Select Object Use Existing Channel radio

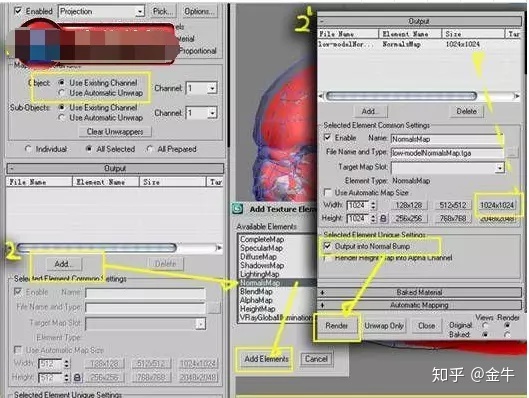pyautogui.click(x=61, y=82)
